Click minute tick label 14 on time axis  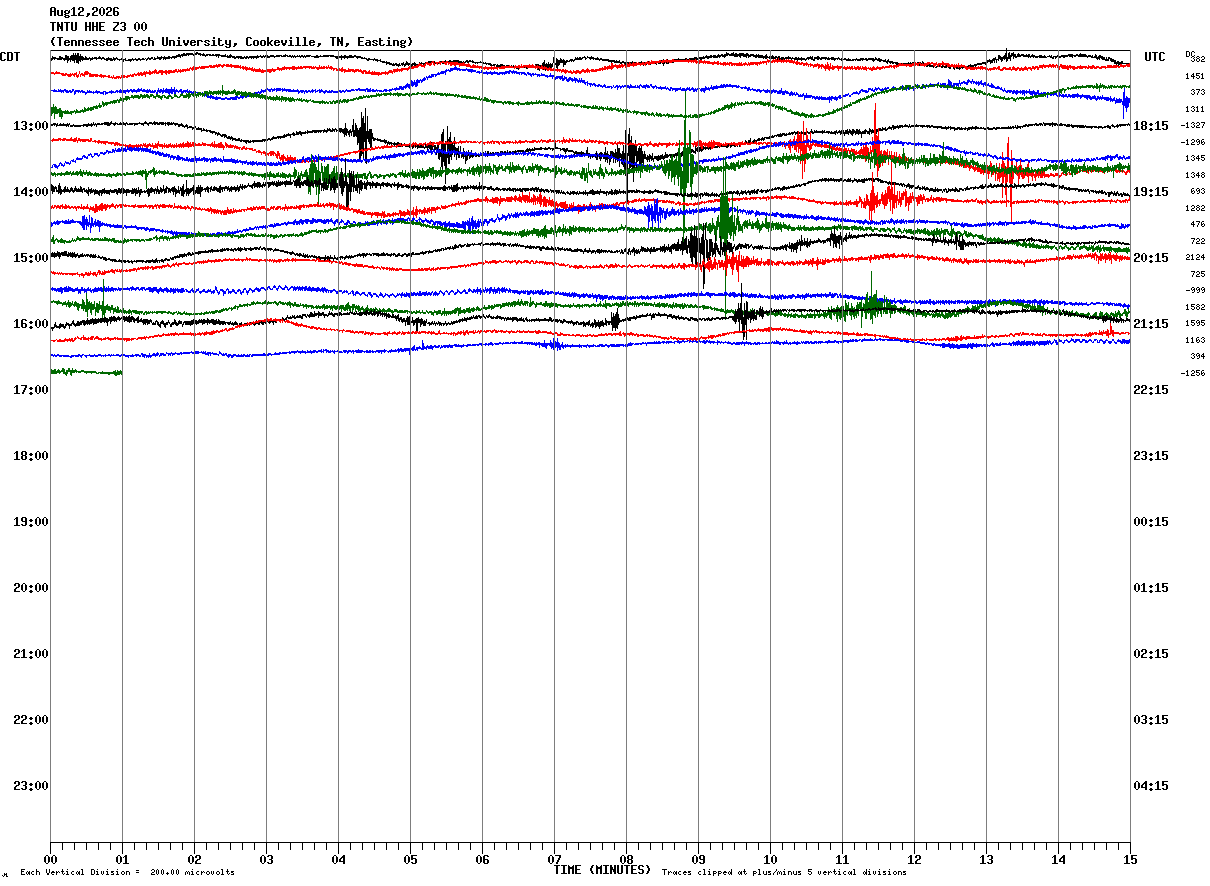tap(1058, 859)
